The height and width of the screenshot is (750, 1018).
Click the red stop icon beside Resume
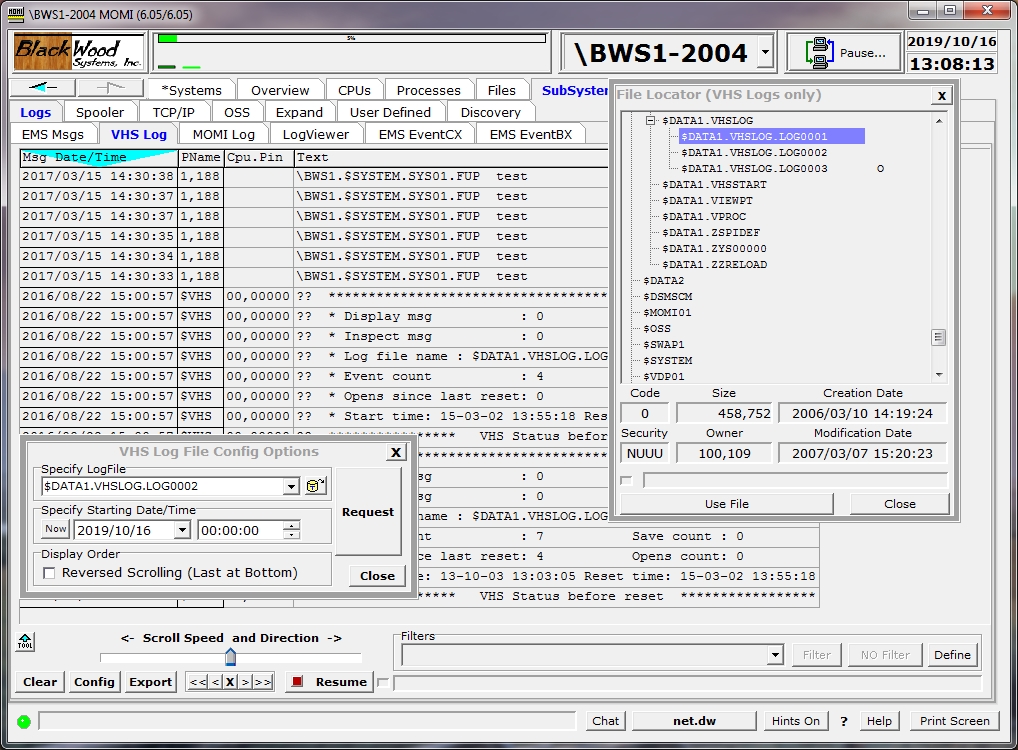click(296, 682)
